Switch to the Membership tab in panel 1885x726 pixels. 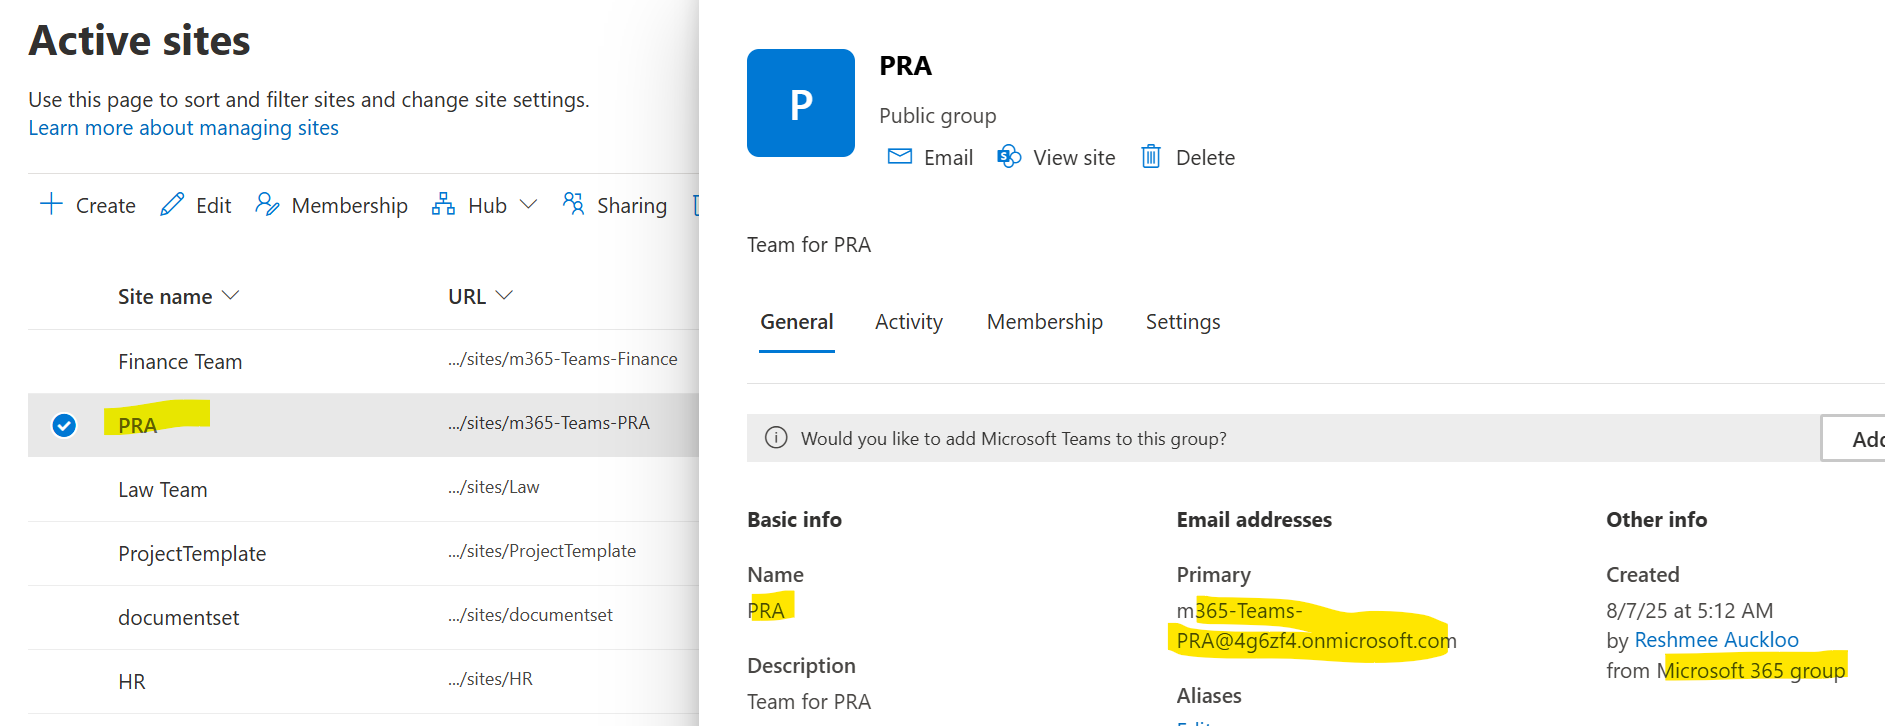coord(1044,322)
